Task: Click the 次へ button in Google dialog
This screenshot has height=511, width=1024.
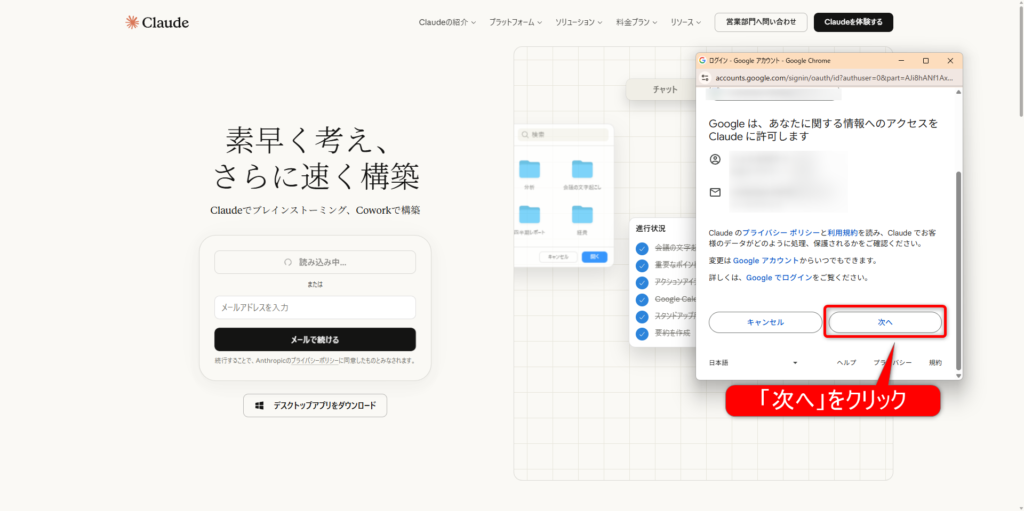Action: (884, 322)
